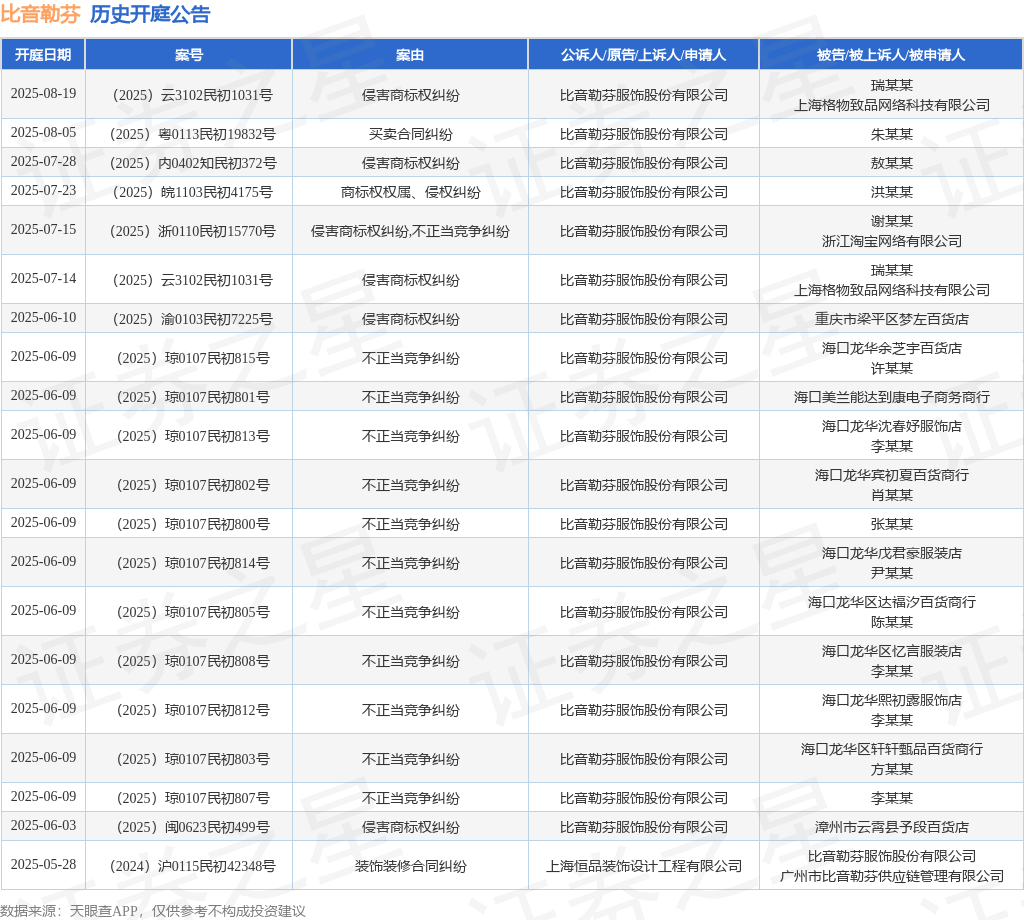Click defendant 重庆市梁平区梦左百货店
Viewport: 1024px width, 920px height.
coord(891,319)
